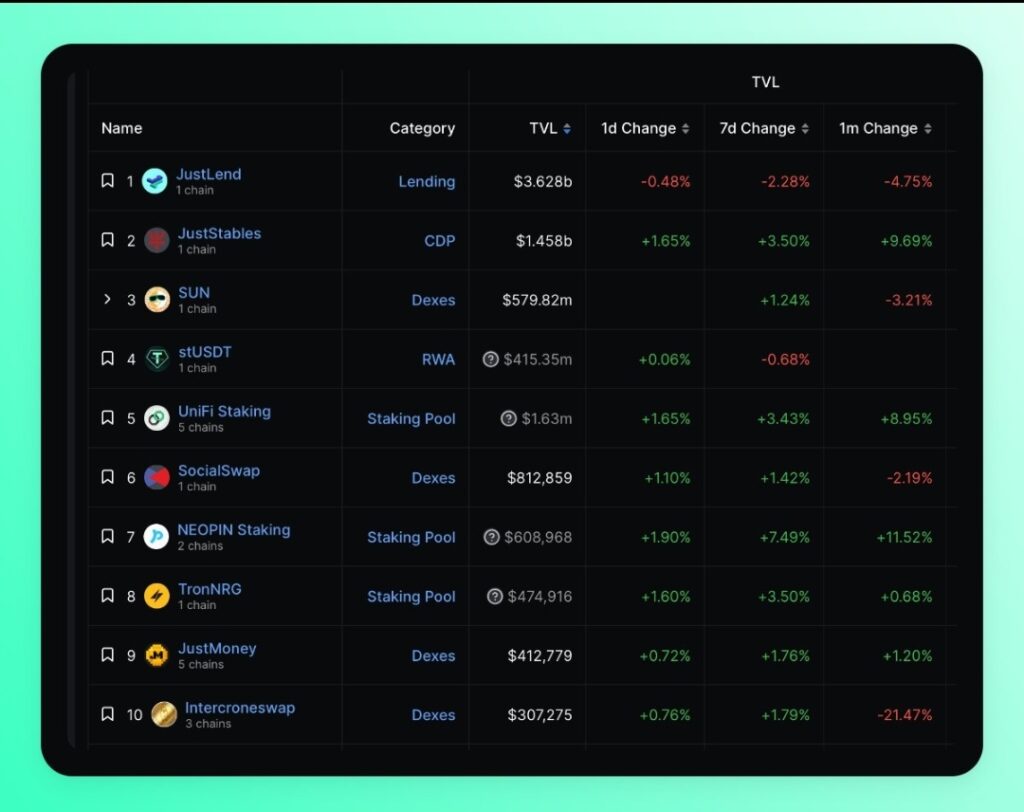Select Intercroneswap TVL value $307,275
This screenshot has width=1024, height=812.
539,715
